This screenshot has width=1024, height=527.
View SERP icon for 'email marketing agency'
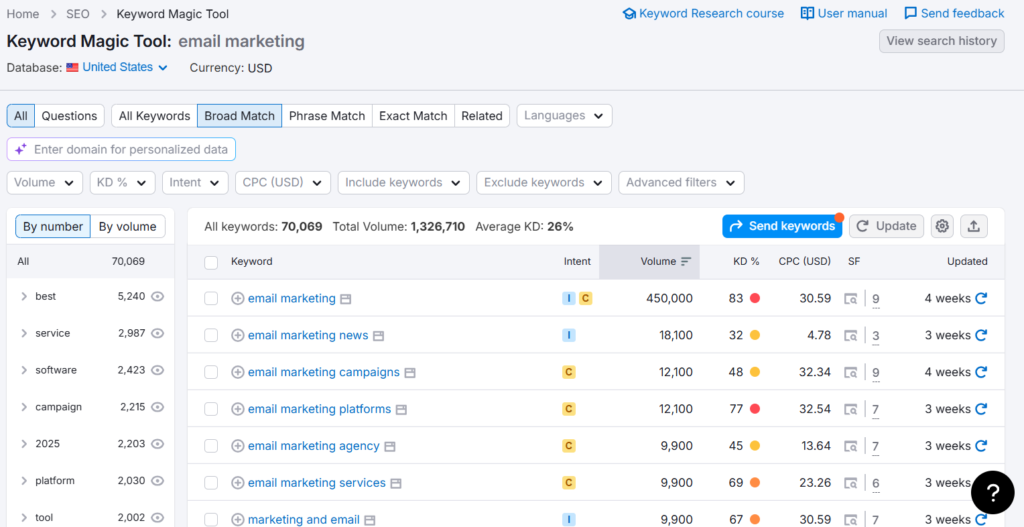pyautogui.click(x=850, y=447)
